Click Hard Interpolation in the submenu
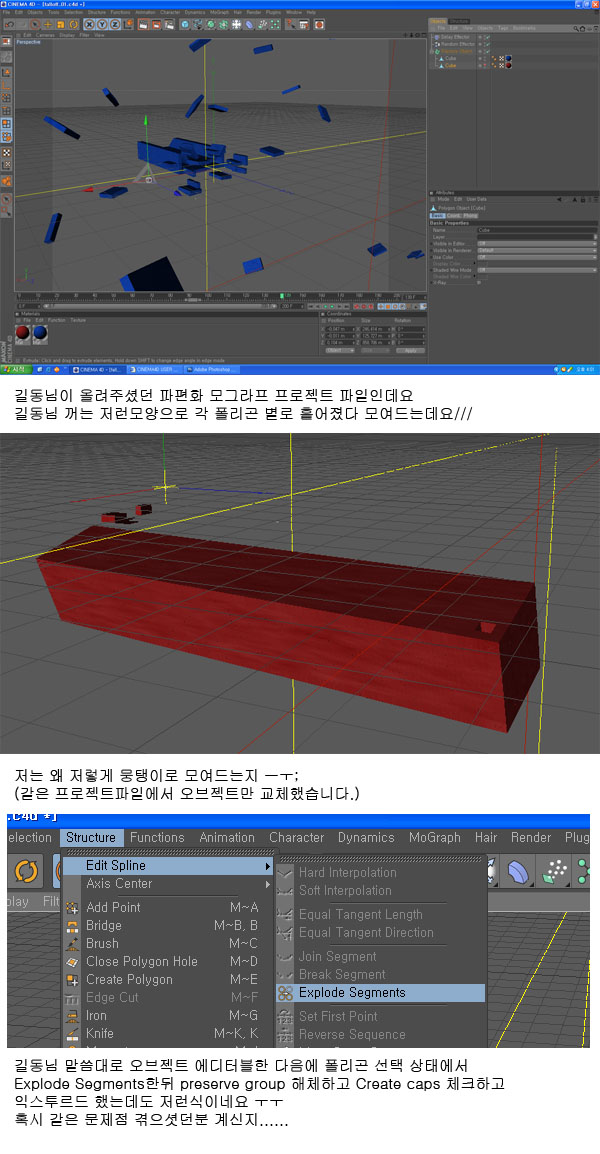This screenshot has height=1154, width=600. (381, 873)
